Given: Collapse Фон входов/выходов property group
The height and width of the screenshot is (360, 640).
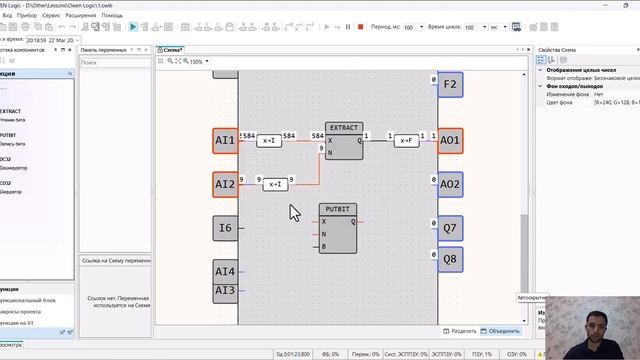Looking at the screenshot, I should click(540, 87).
